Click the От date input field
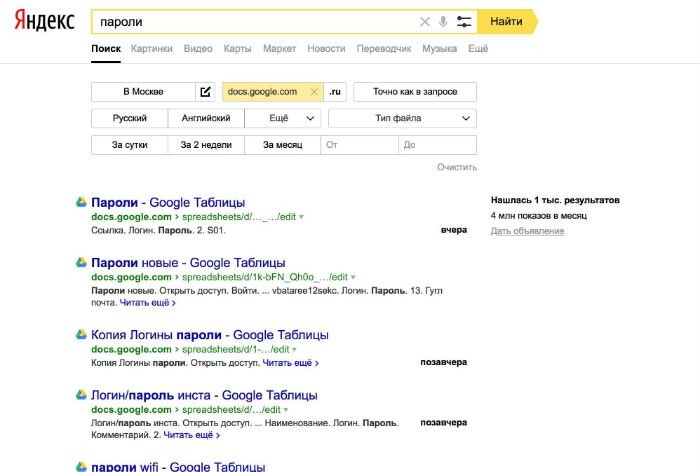This screenshot has width=700, height=472. 358,145
